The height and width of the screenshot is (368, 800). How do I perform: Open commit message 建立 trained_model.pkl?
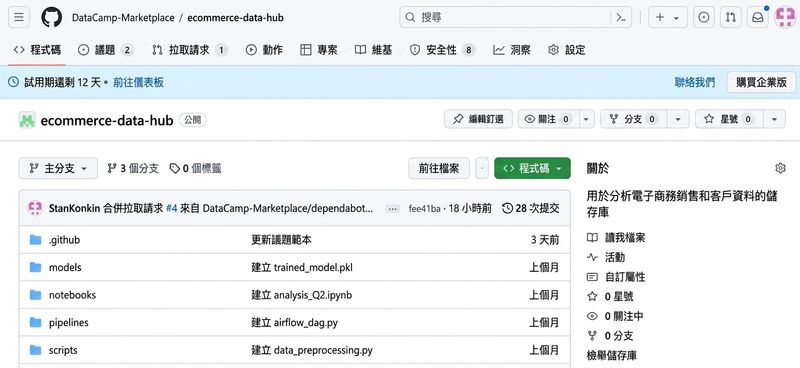(x=302, y=267)
